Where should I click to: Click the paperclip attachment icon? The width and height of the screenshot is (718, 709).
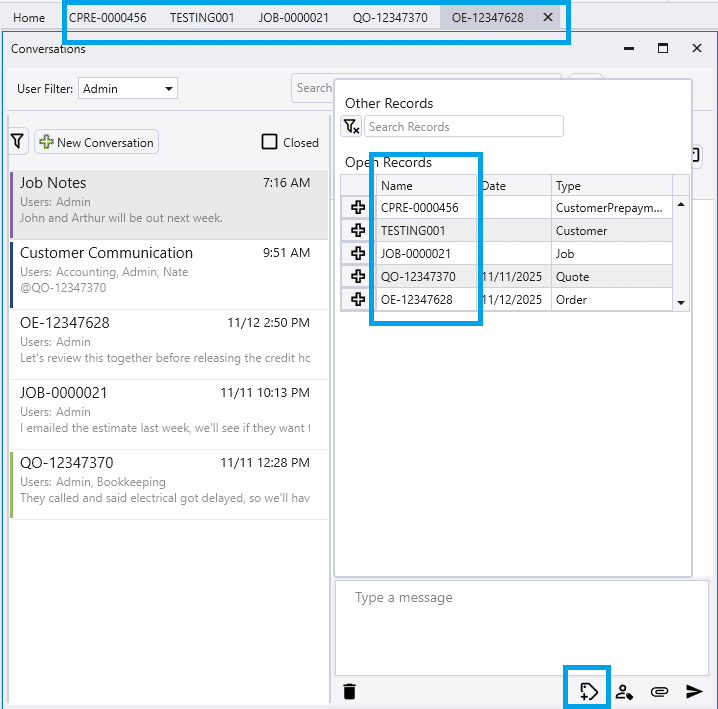[659, 691]
